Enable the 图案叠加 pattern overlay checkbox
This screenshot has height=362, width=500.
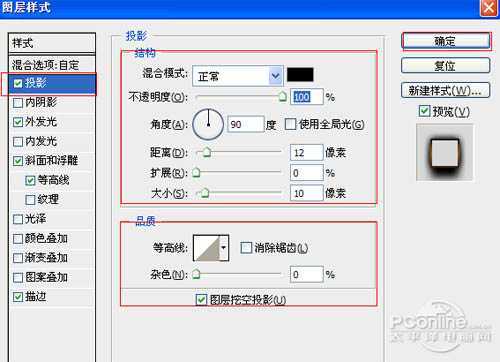(18, 277)
